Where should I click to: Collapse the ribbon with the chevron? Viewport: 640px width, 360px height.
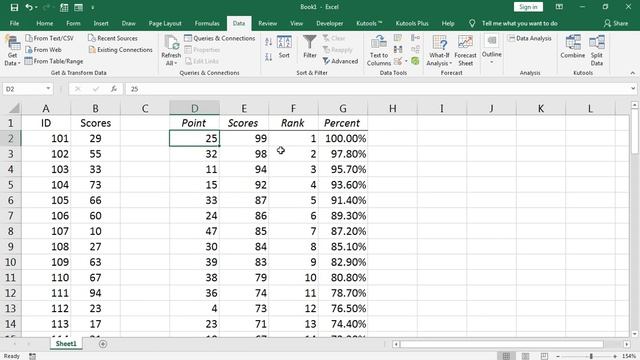pyautogui.click(x=633, y=73)
